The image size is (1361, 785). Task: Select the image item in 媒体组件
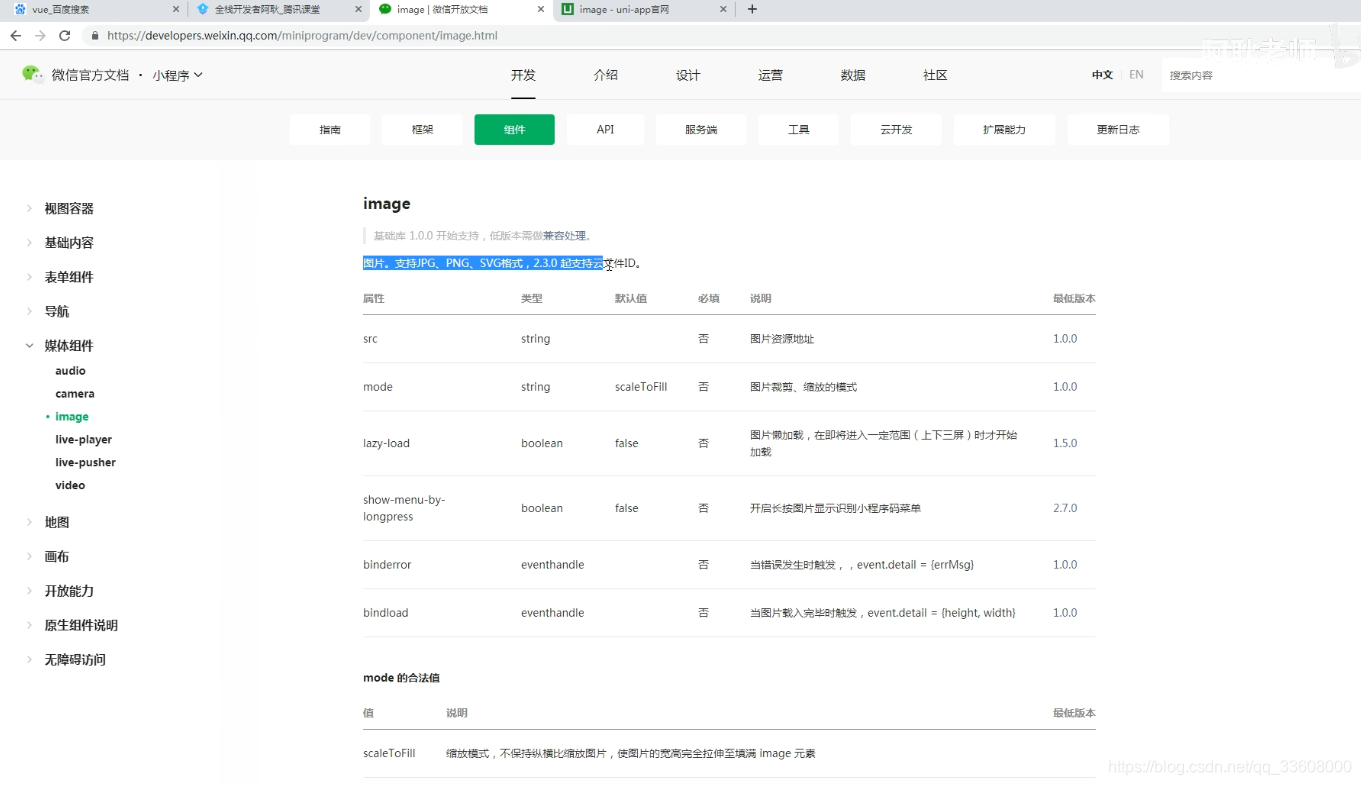[71, 416]
